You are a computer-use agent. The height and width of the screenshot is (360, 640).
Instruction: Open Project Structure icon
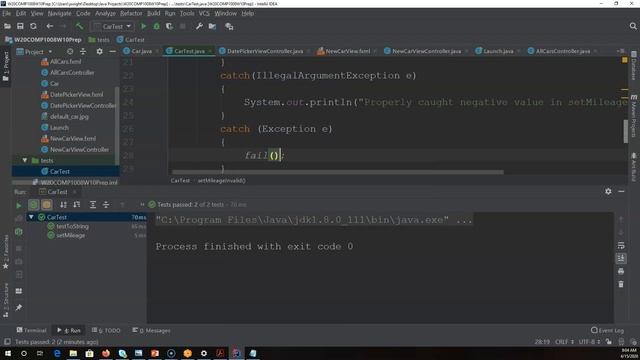[x=212, y=27]
